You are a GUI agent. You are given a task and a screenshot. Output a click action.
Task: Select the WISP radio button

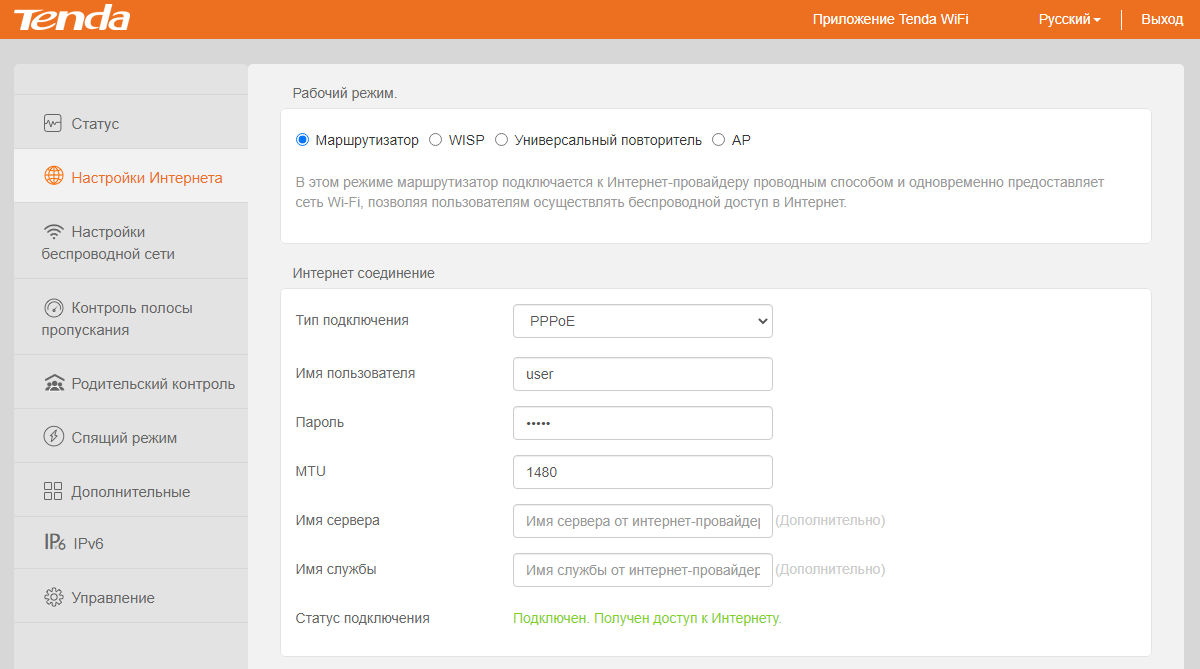tap(435, 140)
